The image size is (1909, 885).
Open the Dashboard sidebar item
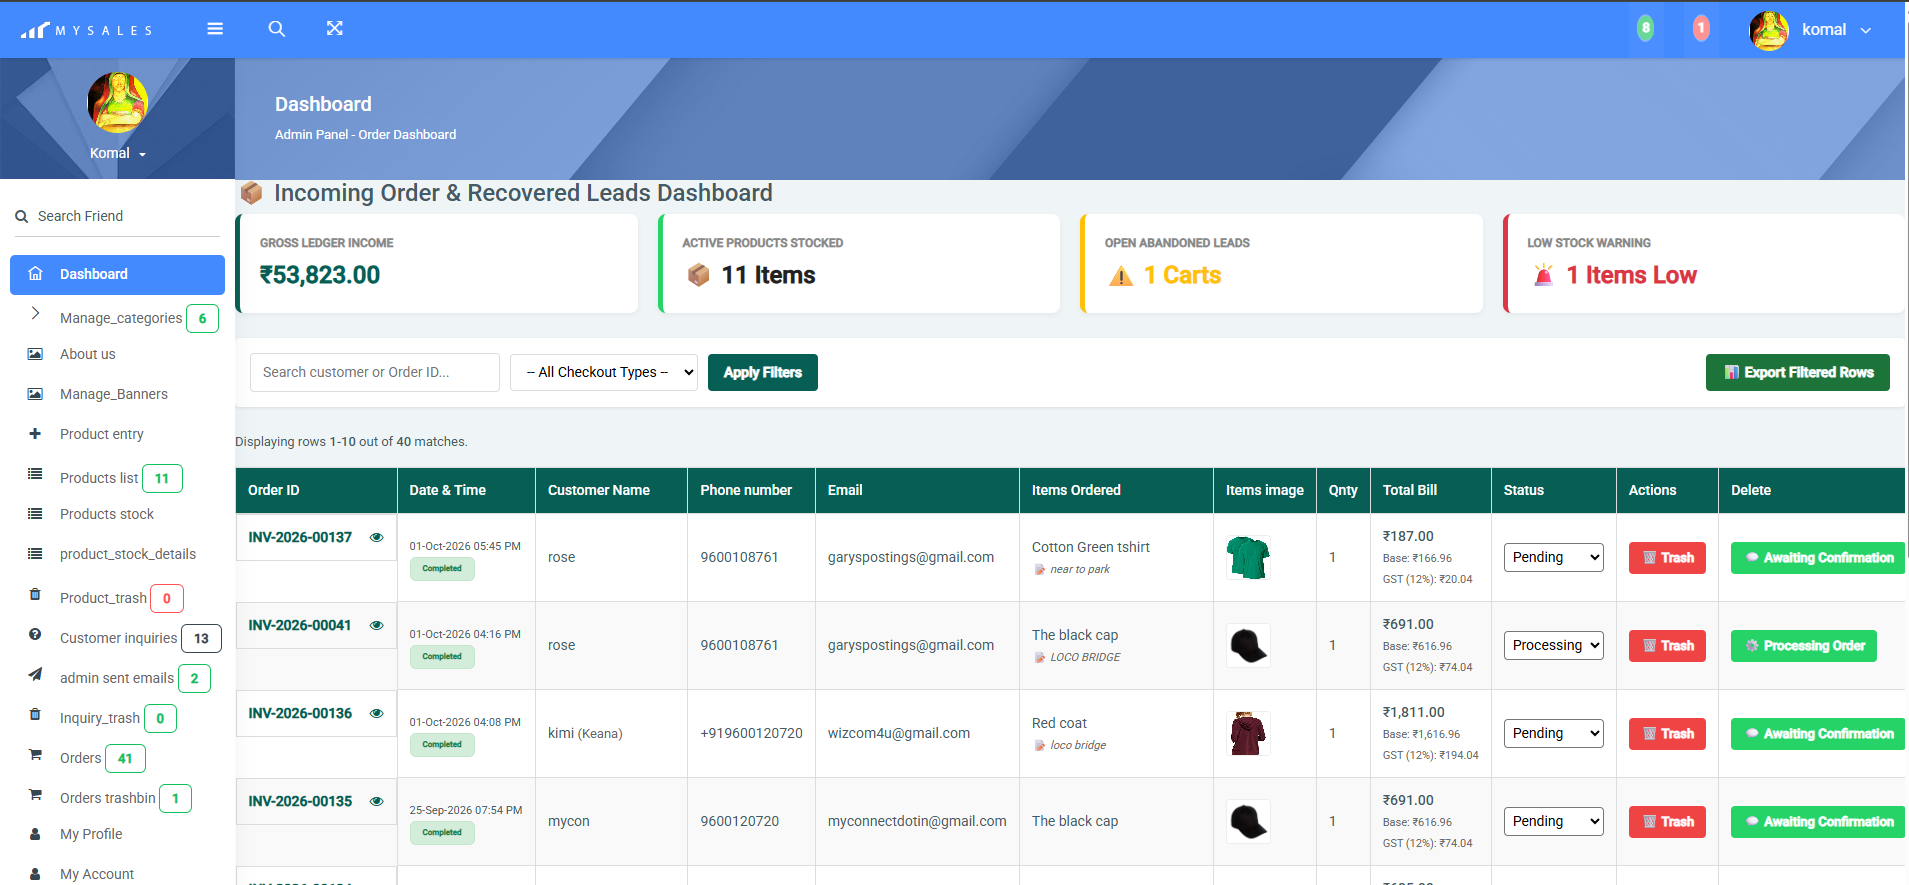click(x=117, y=275)
